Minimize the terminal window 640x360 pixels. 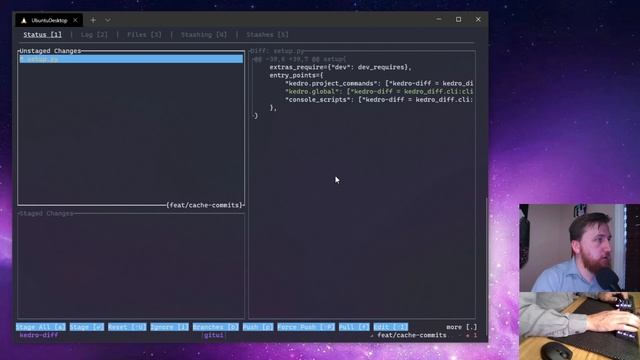coord(439,19)
